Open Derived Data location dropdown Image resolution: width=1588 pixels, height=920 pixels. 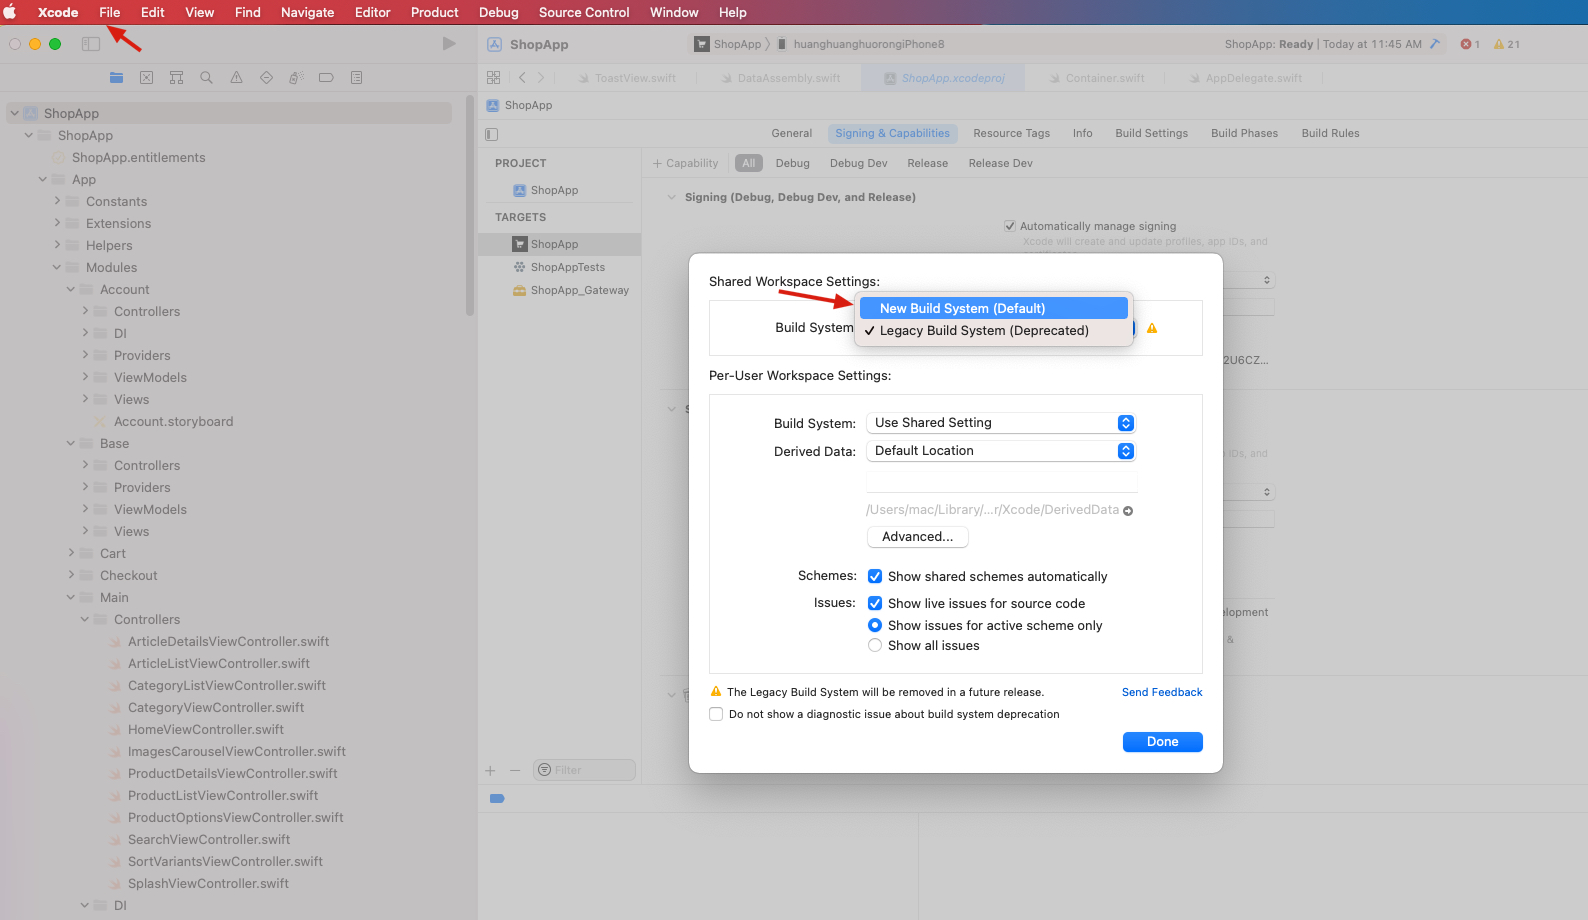[x=1001, y=451]
